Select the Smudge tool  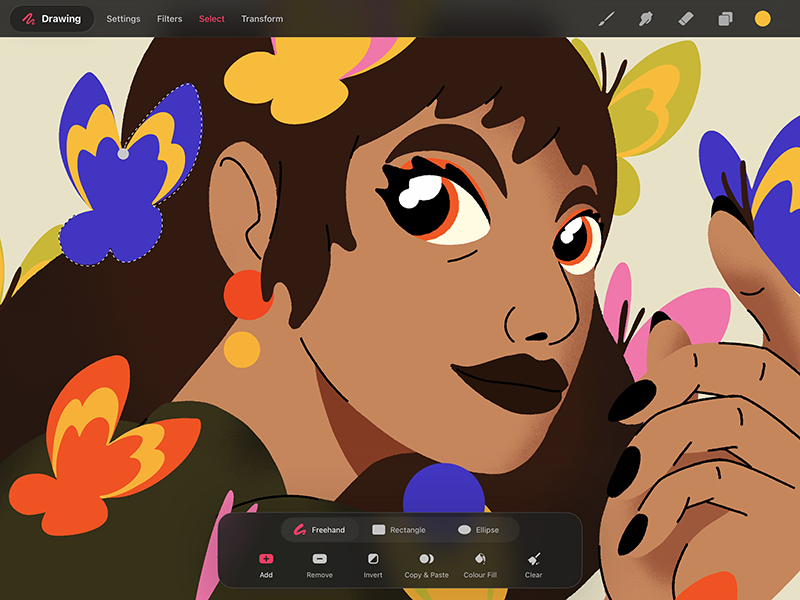click(x=645, y=17)
